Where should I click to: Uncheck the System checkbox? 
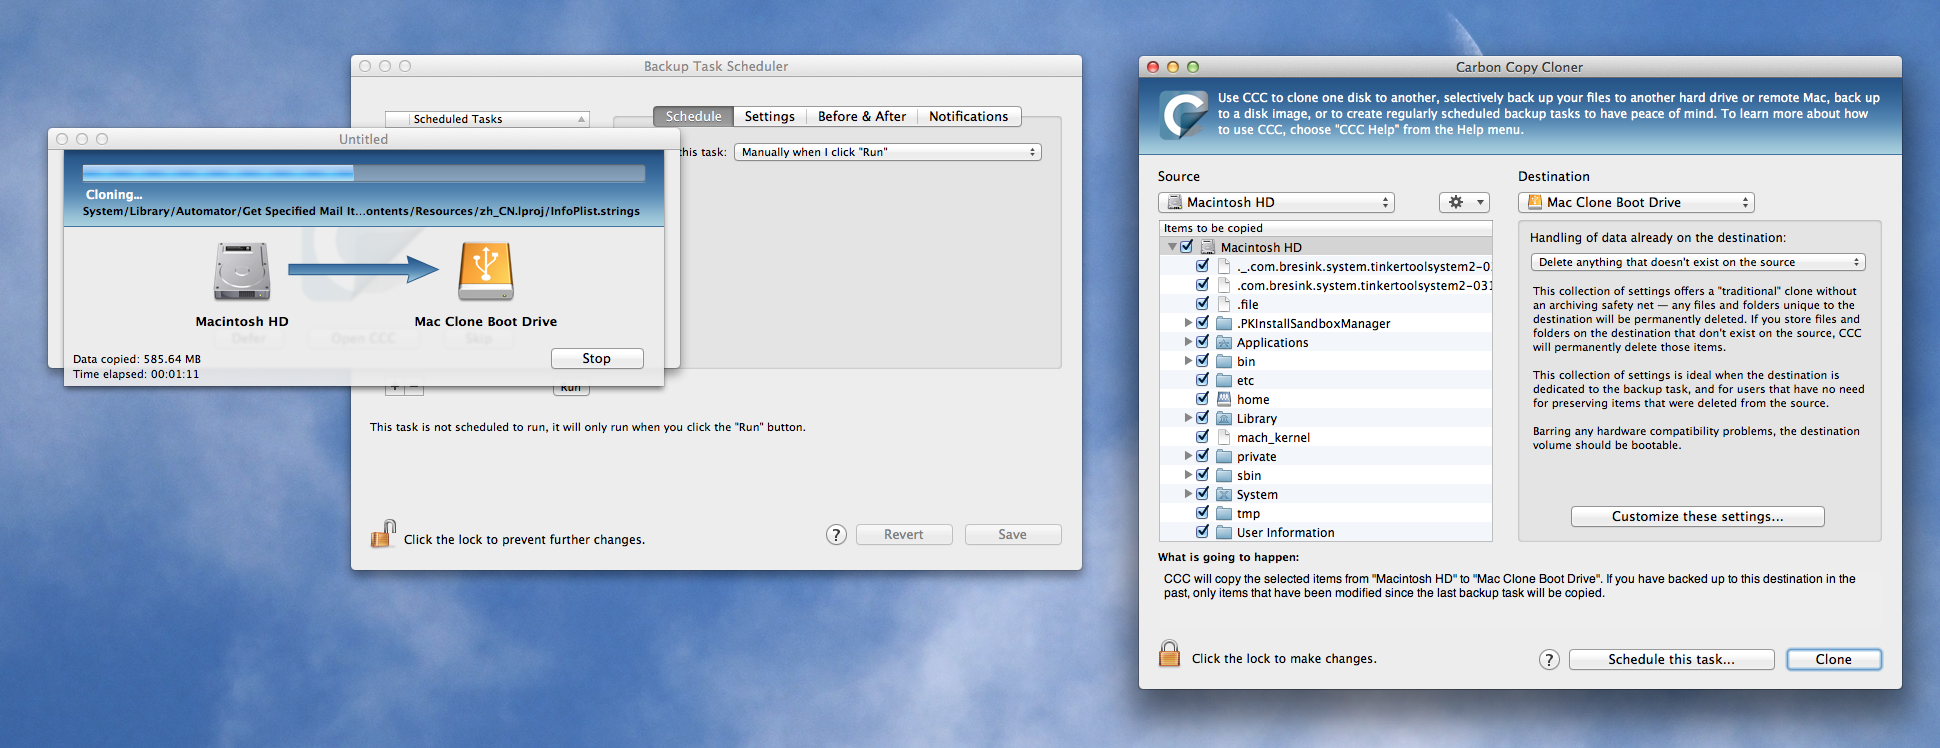pos(1203,494)
